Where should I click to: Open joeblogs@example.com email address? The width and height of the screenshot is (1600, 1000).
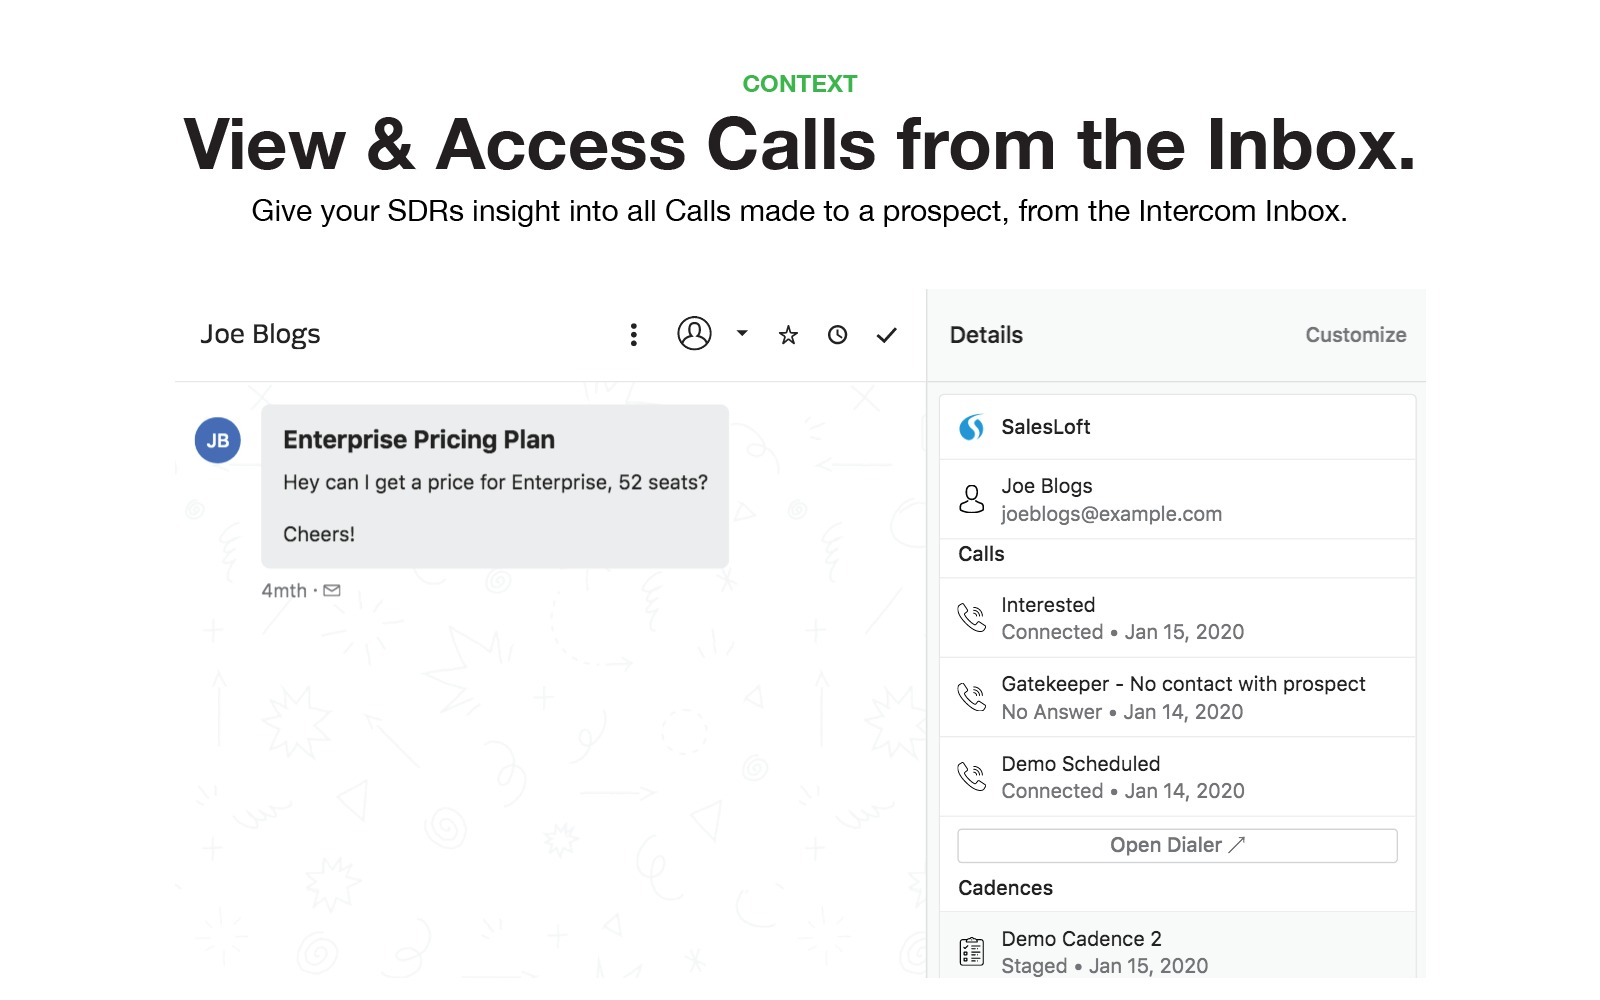pyautogui.click(x=1111, y=514)
